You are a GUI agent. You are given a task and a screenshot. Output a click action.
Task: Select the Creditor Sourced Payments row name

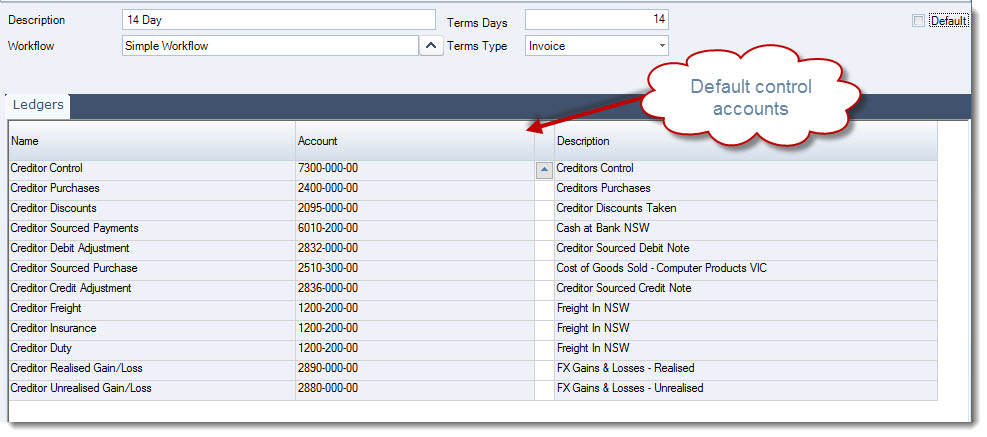[x=74, y=228]
